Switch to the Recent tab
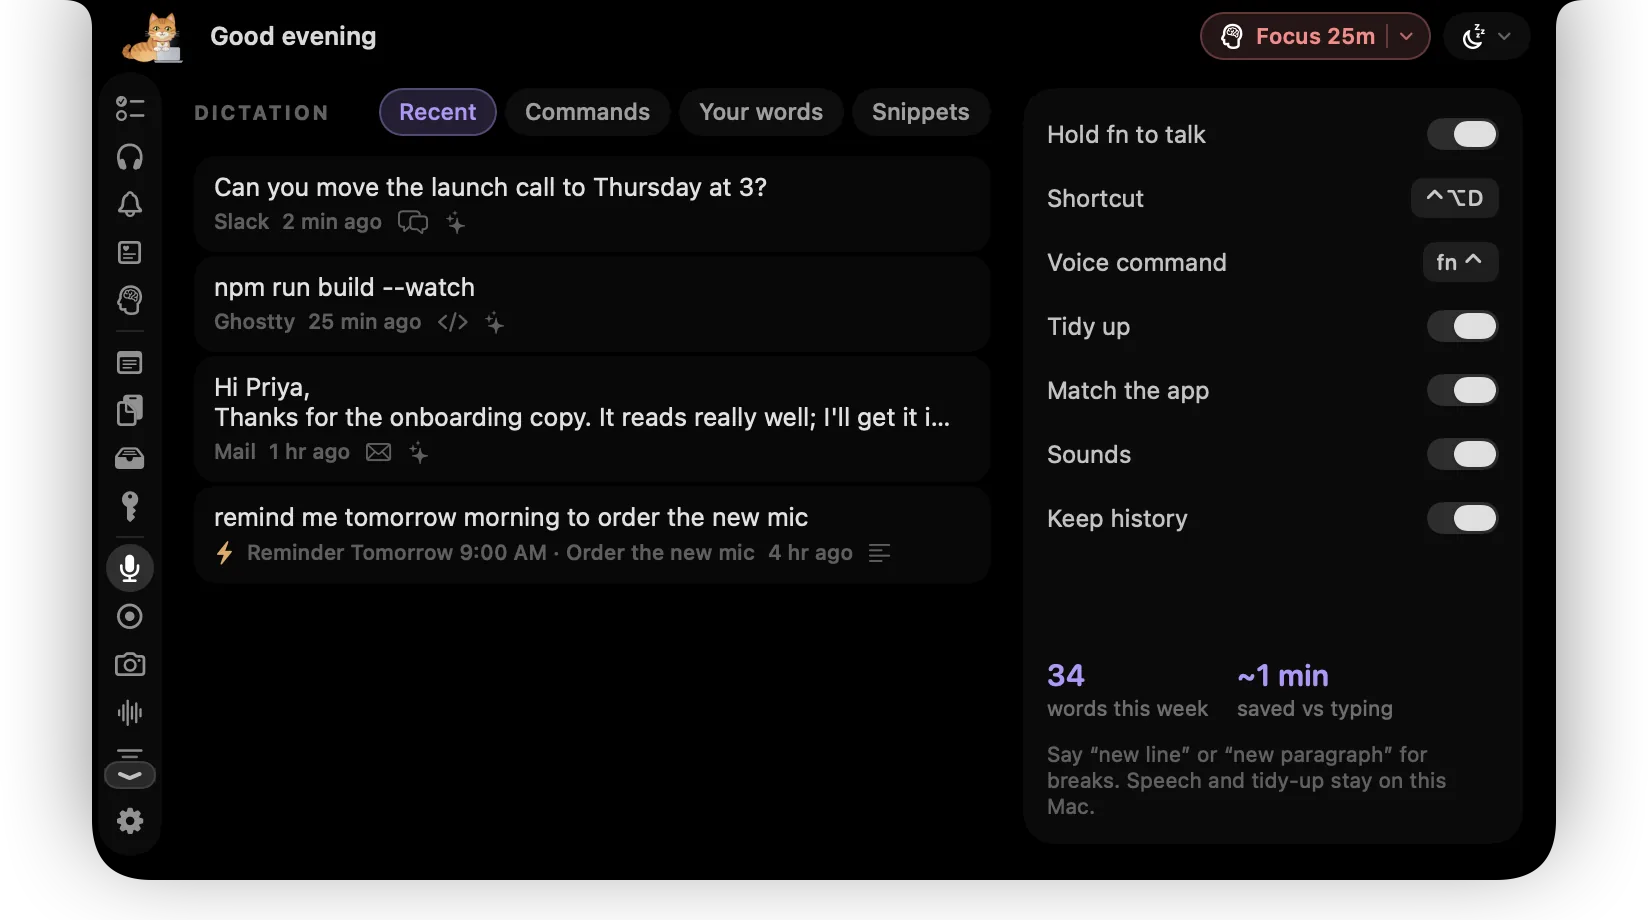 tap(438, 112)
